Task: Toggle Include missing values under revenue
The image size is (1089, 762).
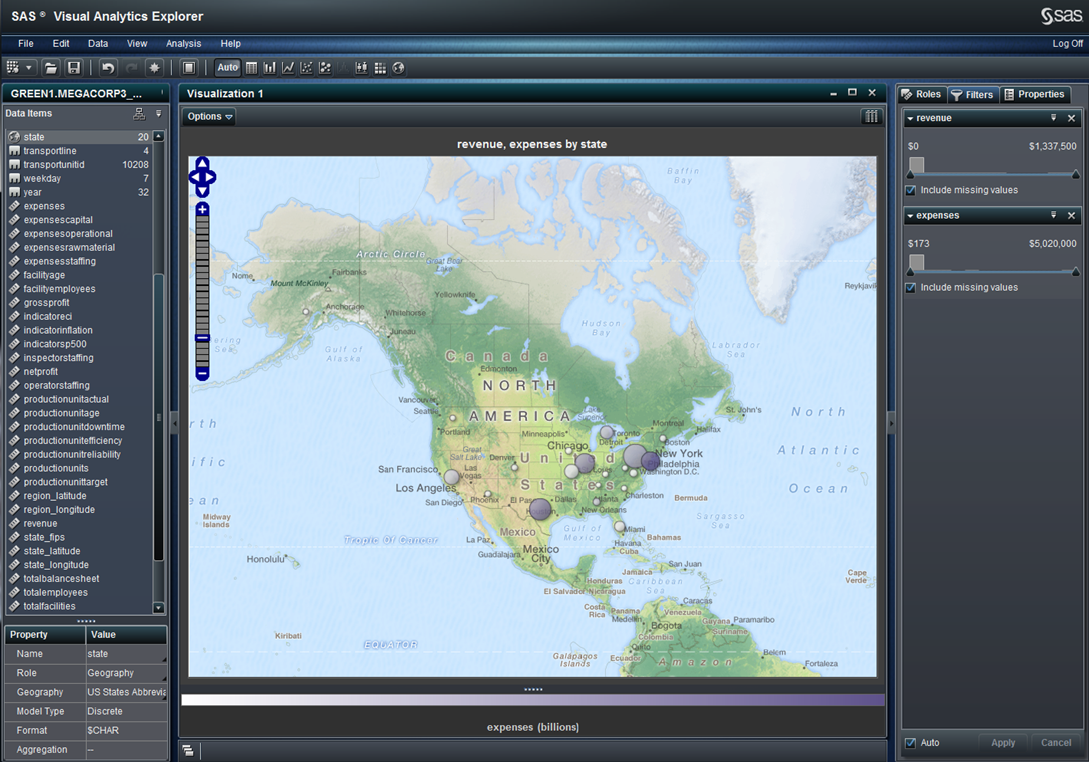Action: (x=910, y=190)
